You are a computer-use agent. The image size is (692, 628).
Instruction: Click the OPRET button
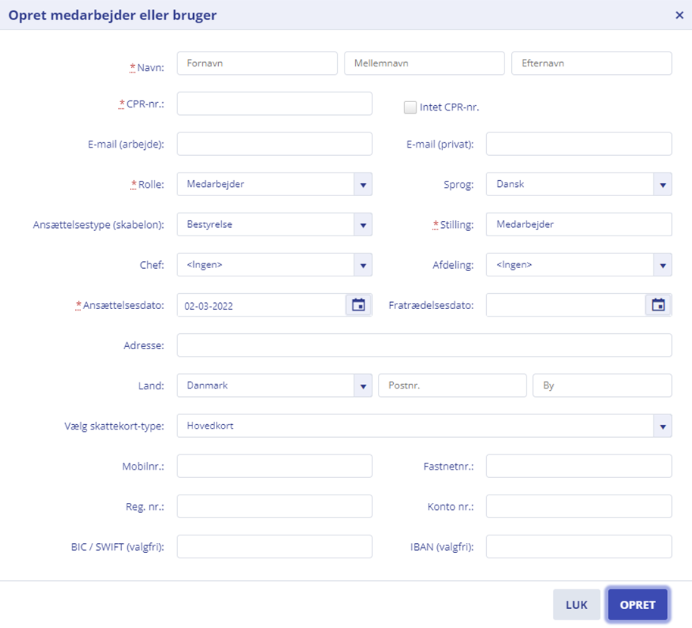(637, 605)
